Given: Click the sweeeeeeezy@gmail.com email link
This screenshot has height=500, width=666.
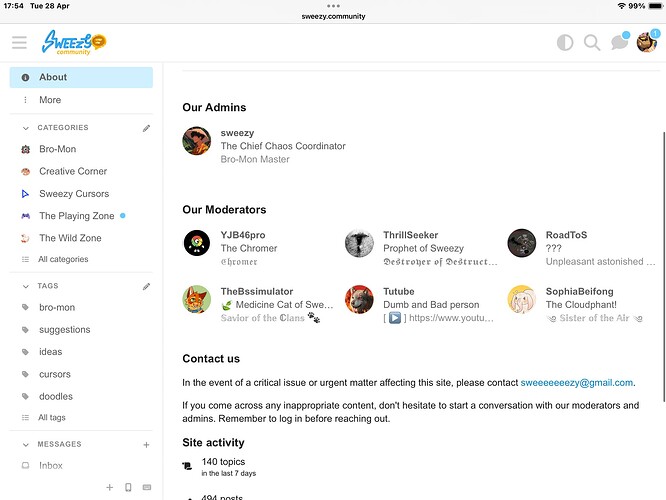Looking at the screenshot, I should click(x=576, y=383).
